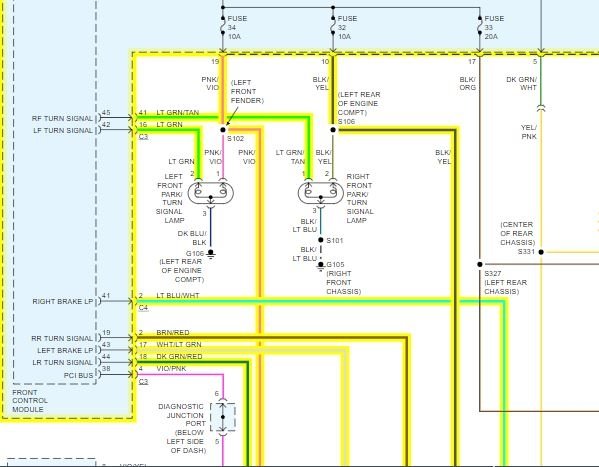The height and width of the screenshot is (467, 599).
Task: Click the 'FUSE 34 10A' label
Action: pyautogui.click(x=237, y=28)
